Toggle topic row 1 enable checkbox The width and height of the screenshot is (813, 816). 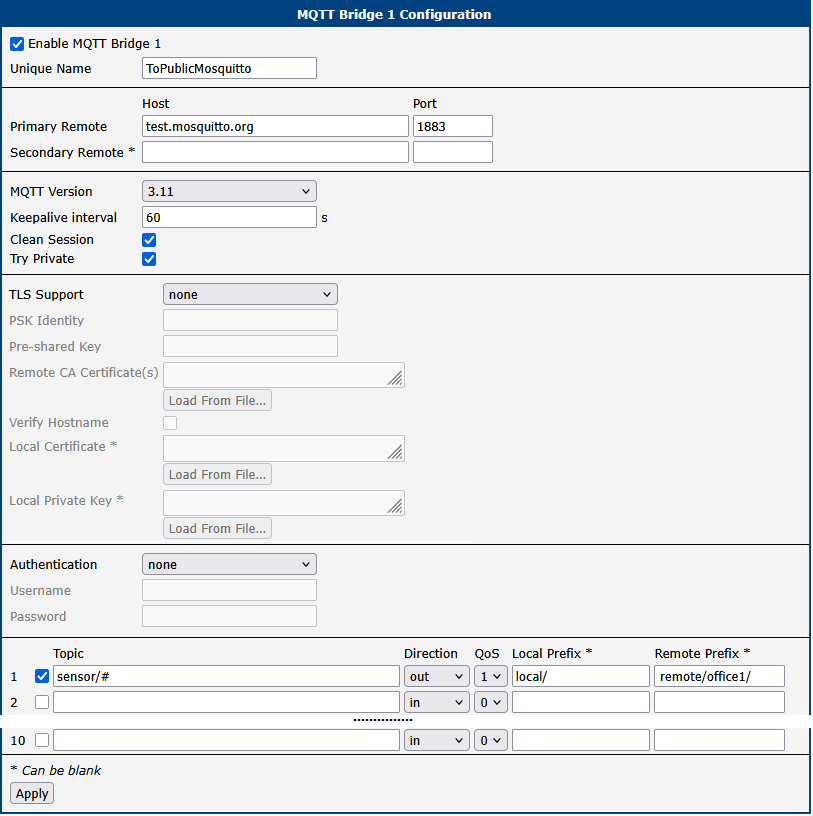(x=42, y=676)
